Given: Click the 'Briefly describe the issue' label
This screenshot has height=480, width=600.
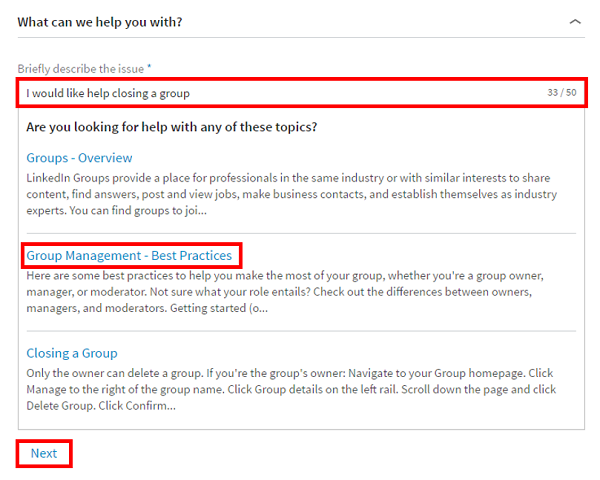Looking at the screenshot, I should [x=80, y=68].
